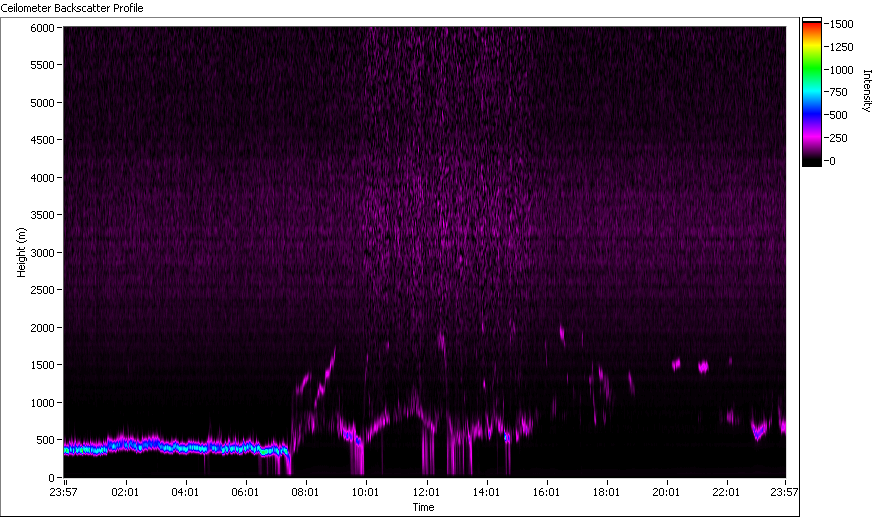Viewport: 876px width, 517px height.
Task: Select the 3000 height axis tick
Action: tap(42, 253)
